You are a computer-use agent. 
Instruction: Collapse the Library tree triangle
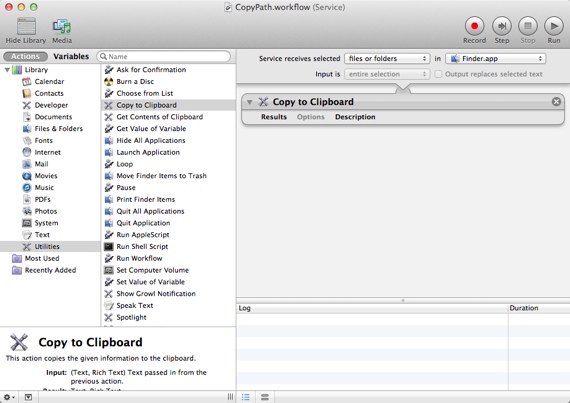click(7, 70)
